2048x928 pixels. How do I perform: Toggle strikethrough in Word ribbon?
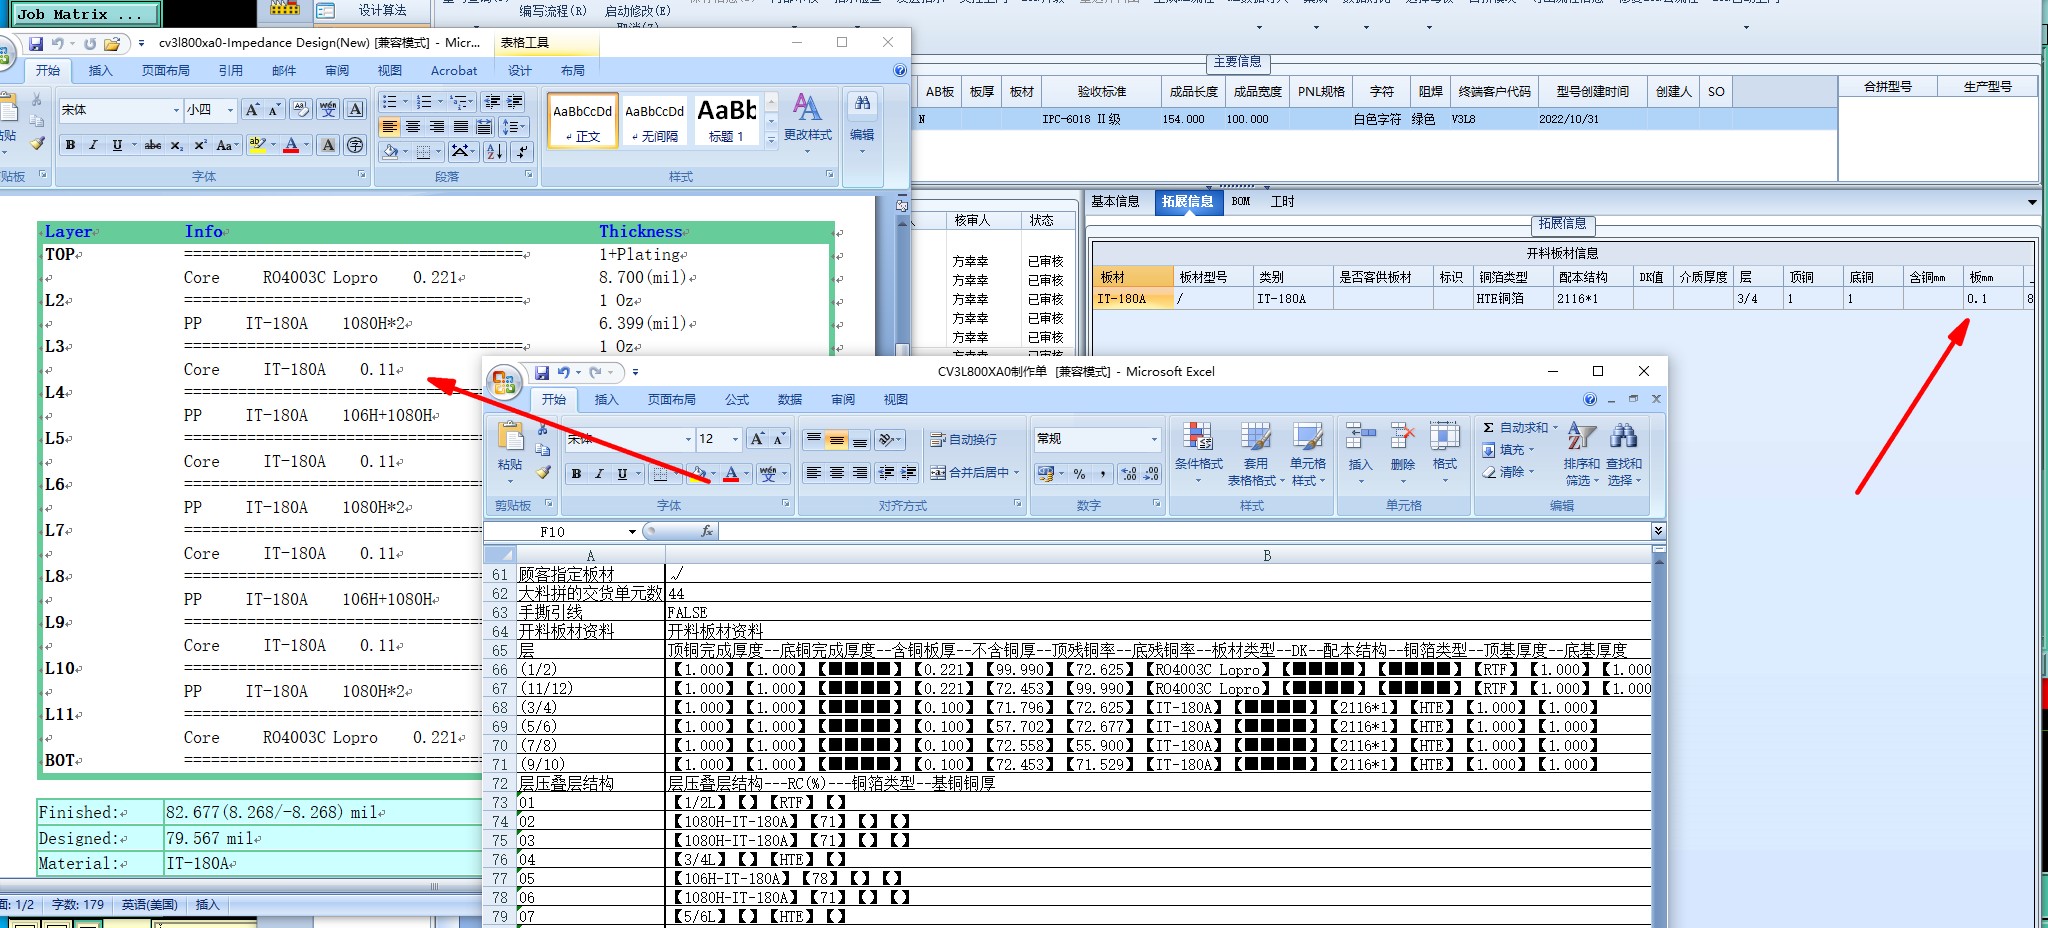(153, 145)
